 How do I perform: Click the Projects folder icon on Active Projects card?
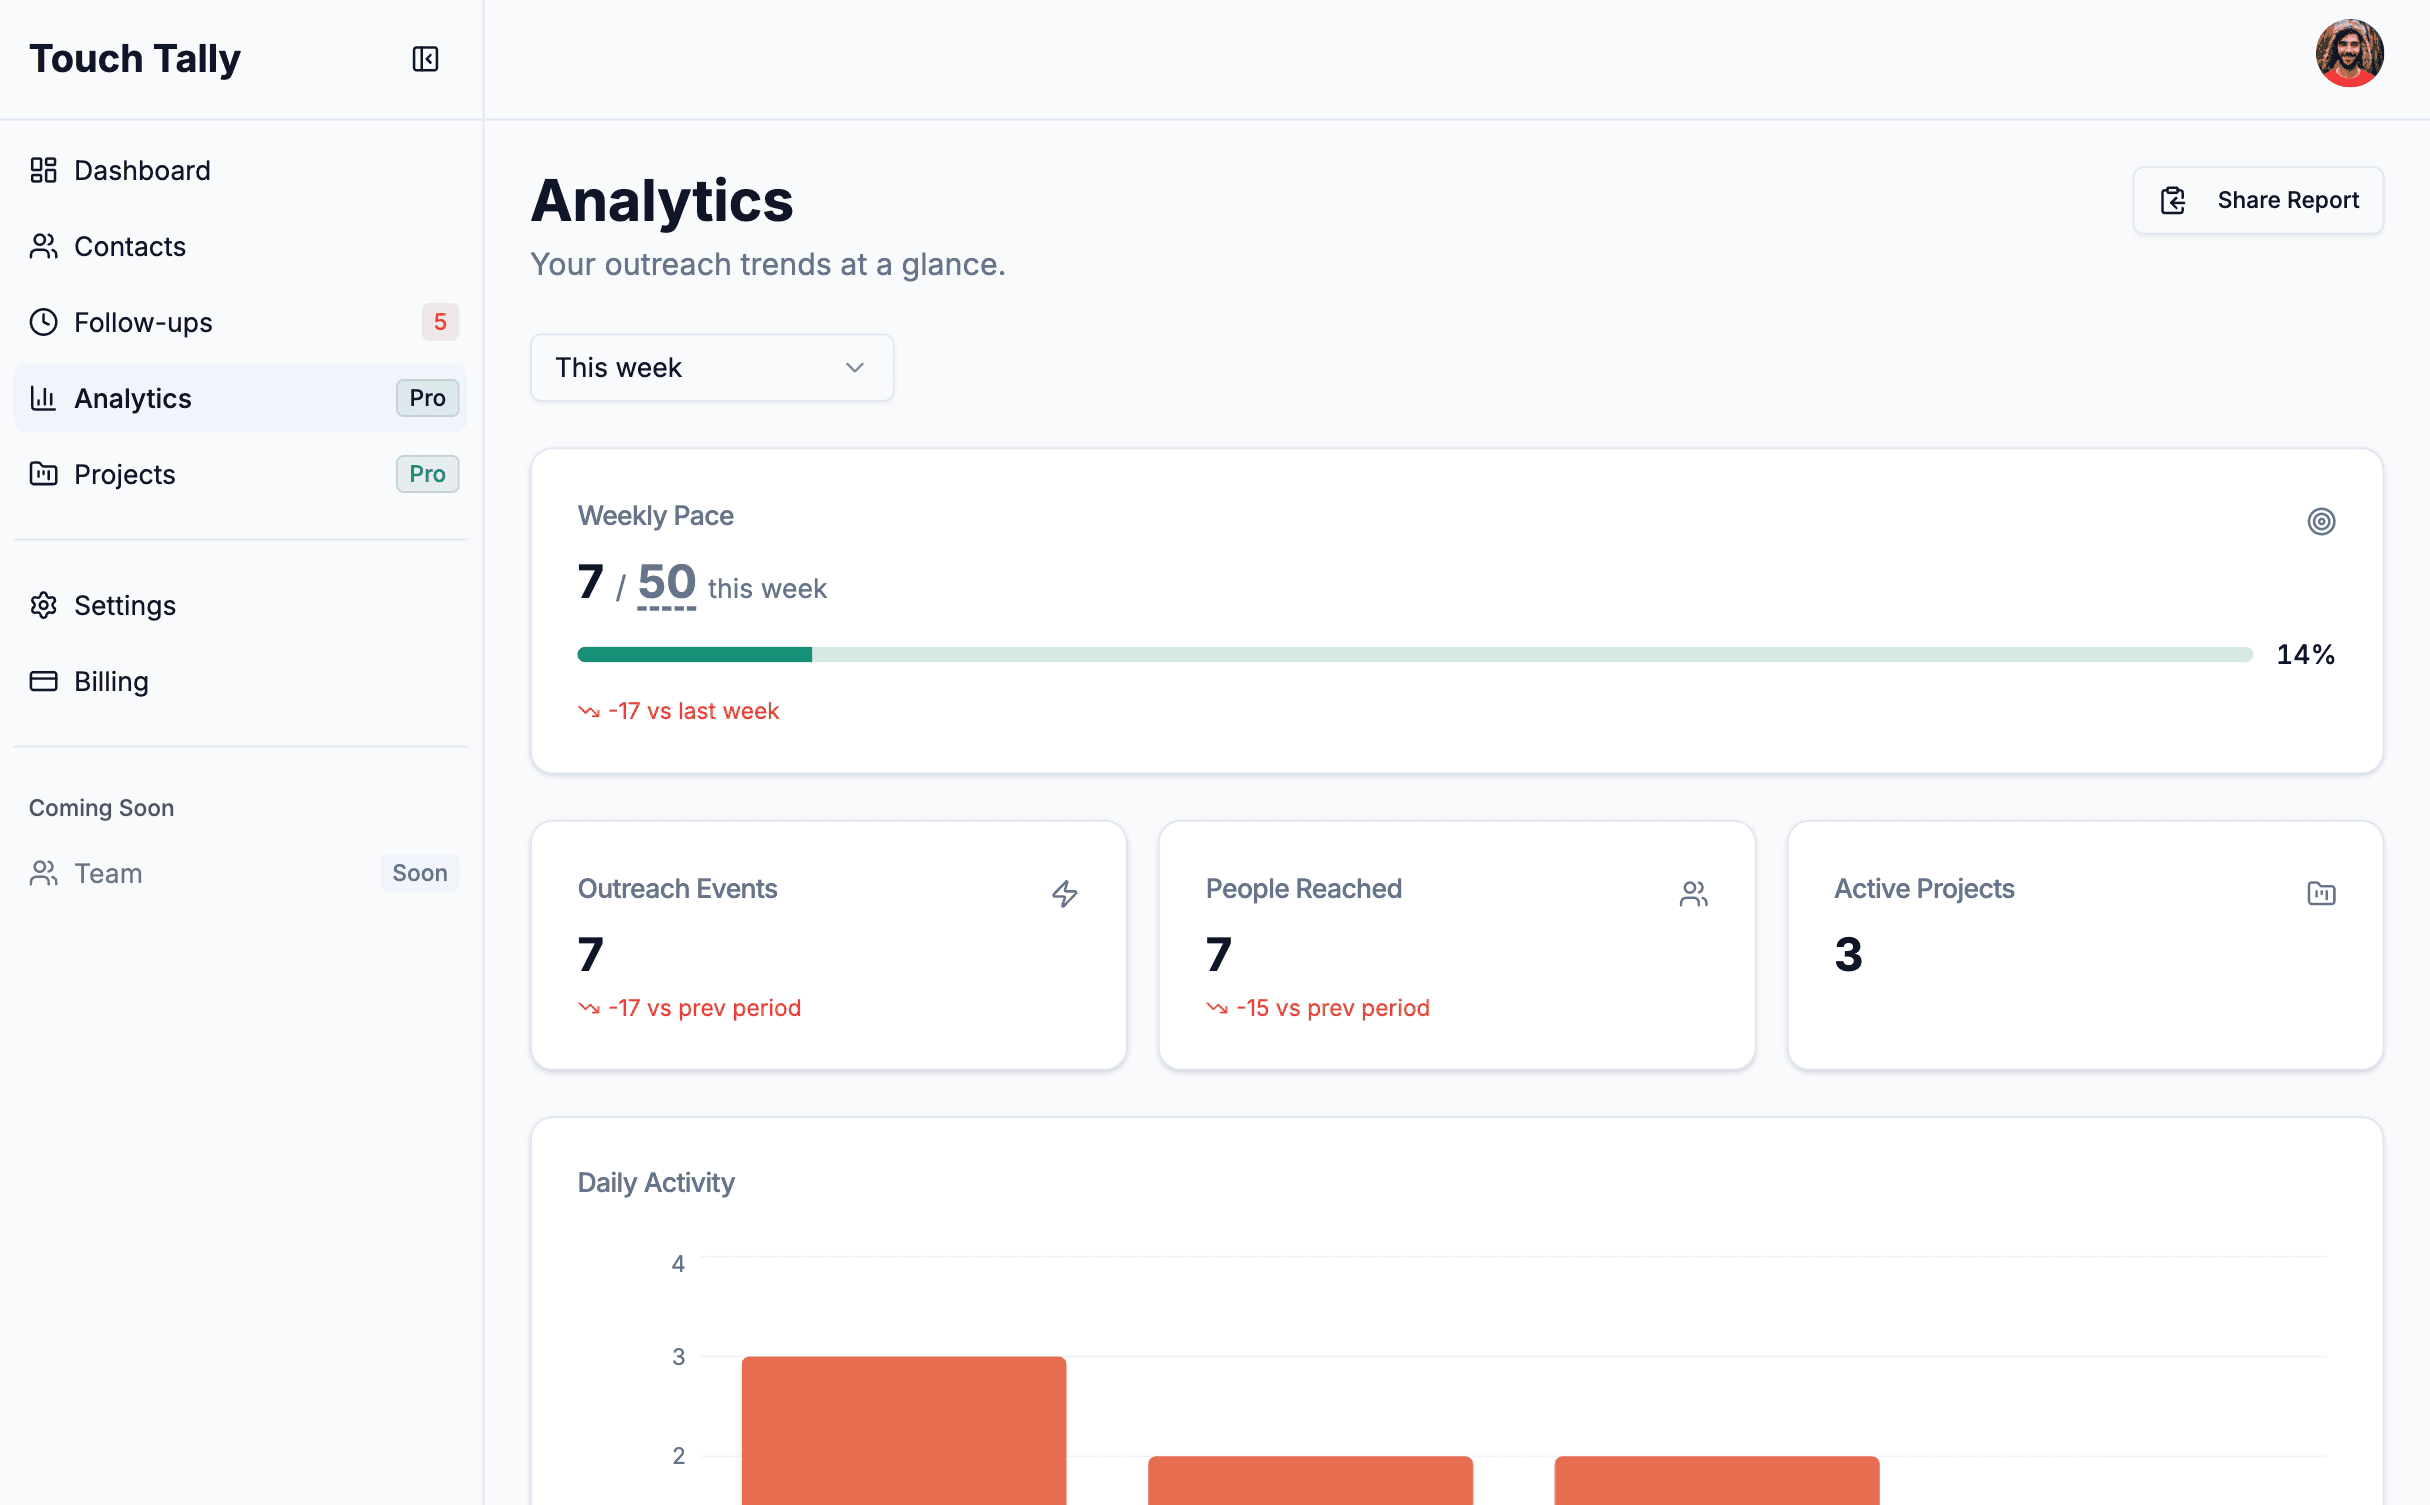tap(2322, 894)
